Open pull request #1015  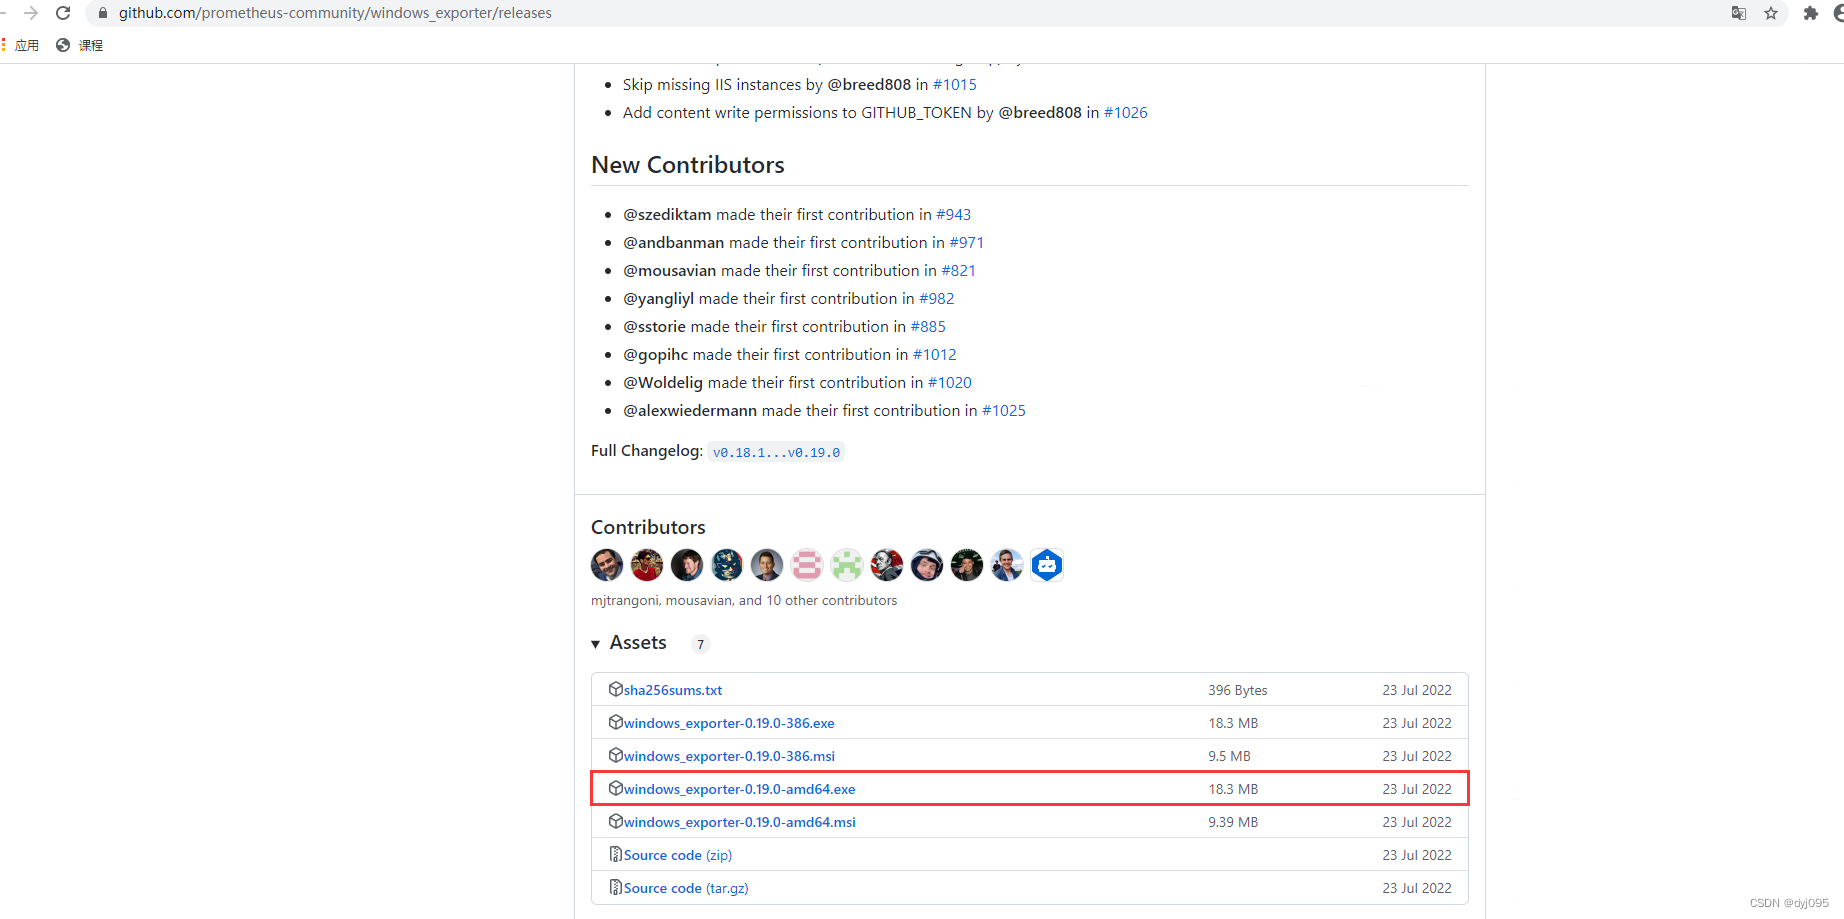click(955, 85)
